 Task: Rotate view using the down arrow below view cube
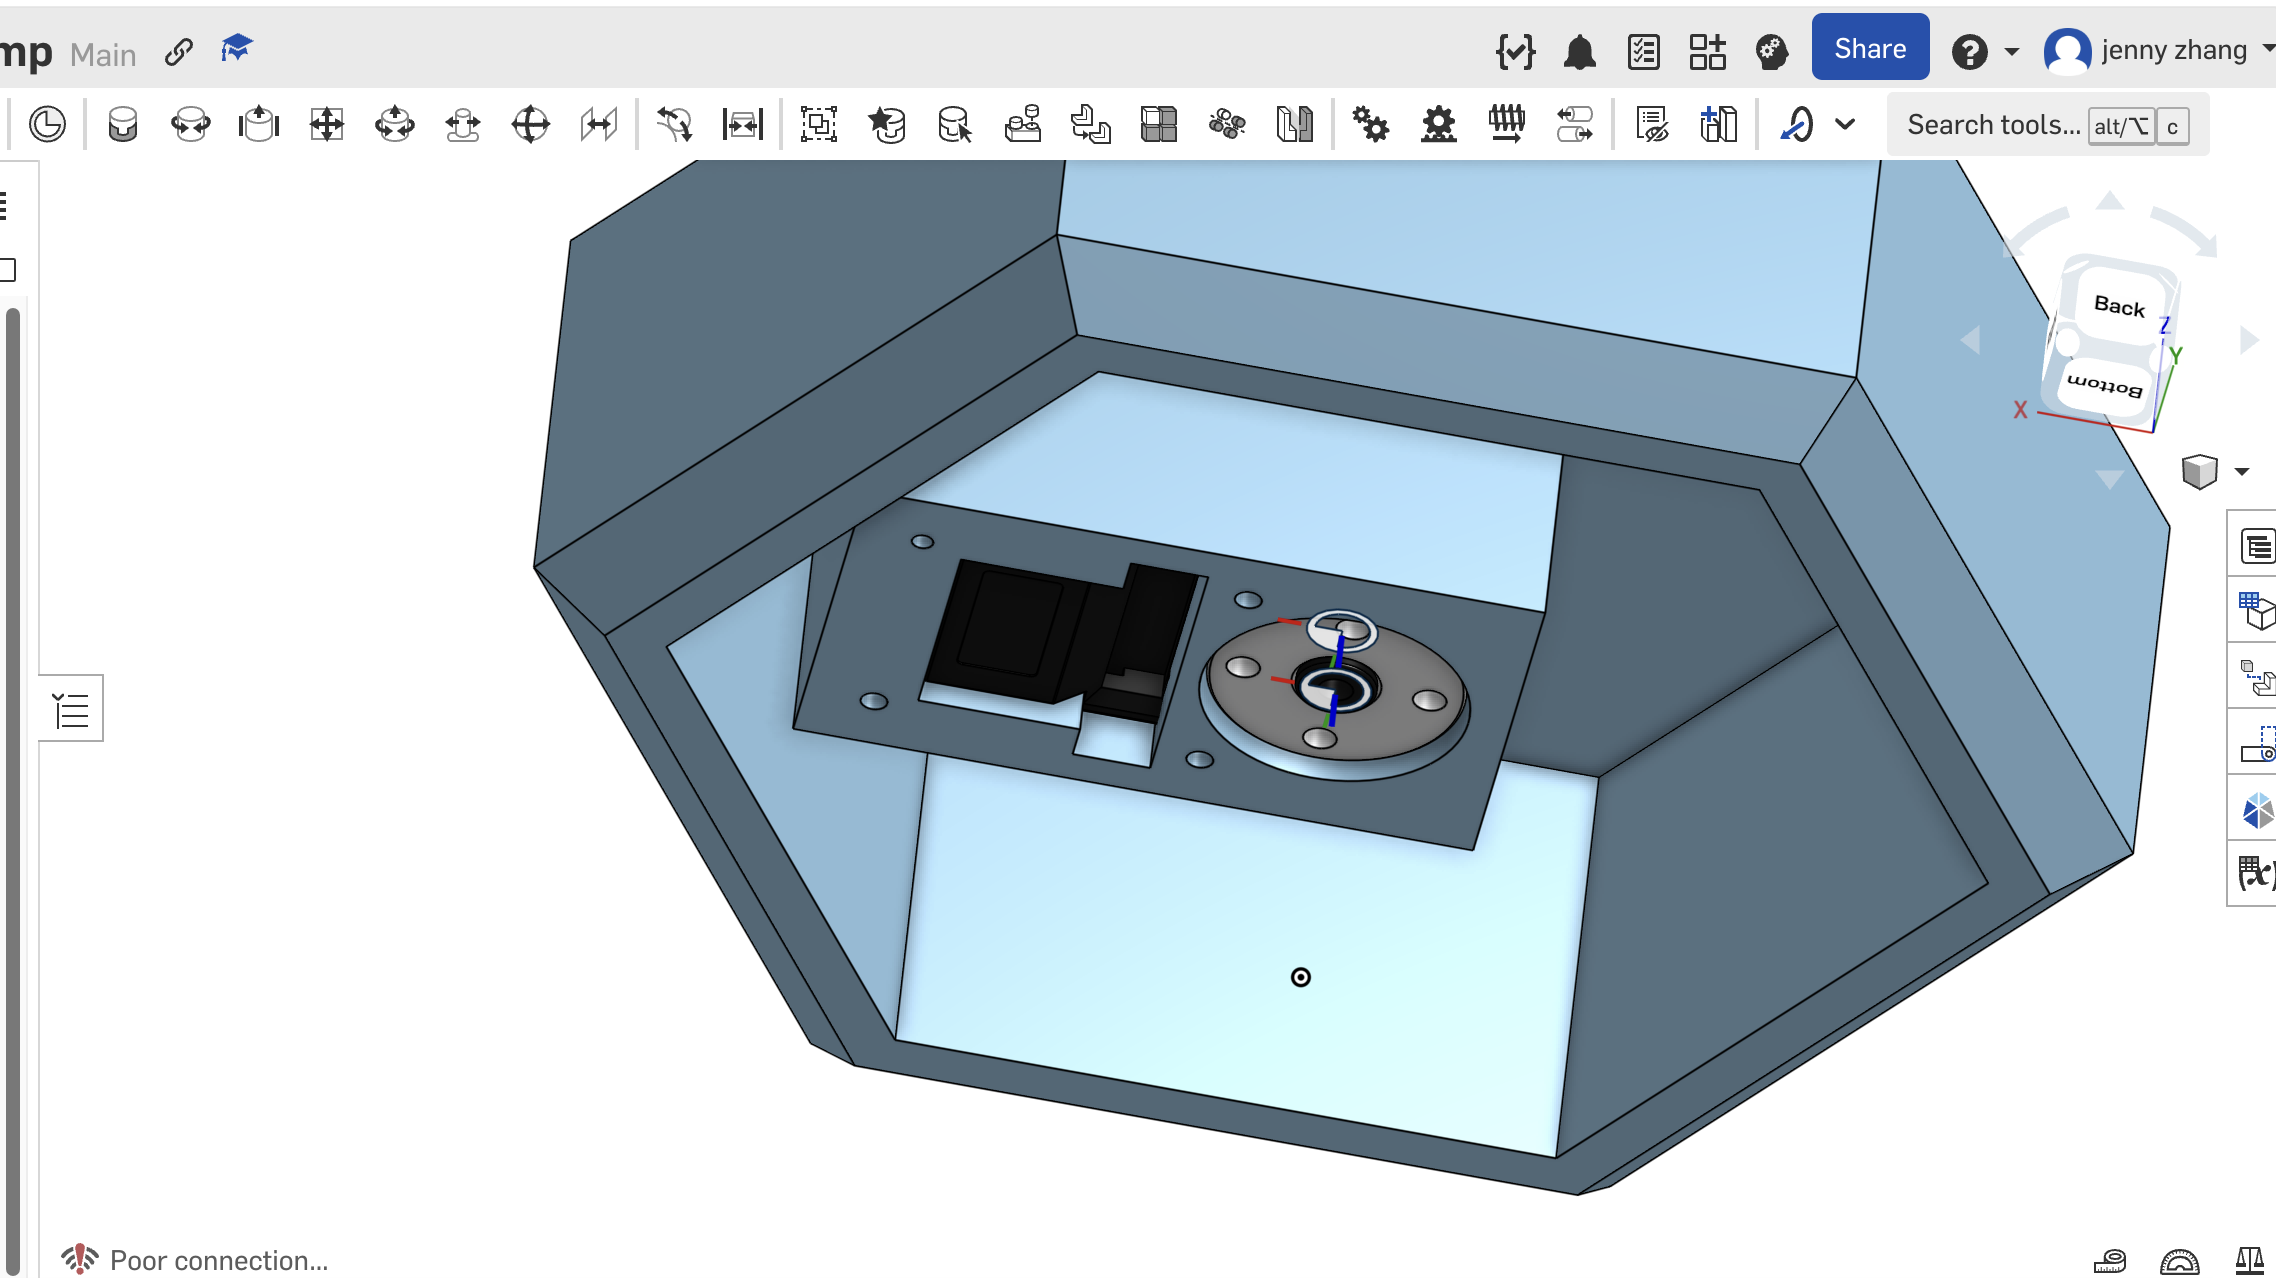(x=2110, y=480)
